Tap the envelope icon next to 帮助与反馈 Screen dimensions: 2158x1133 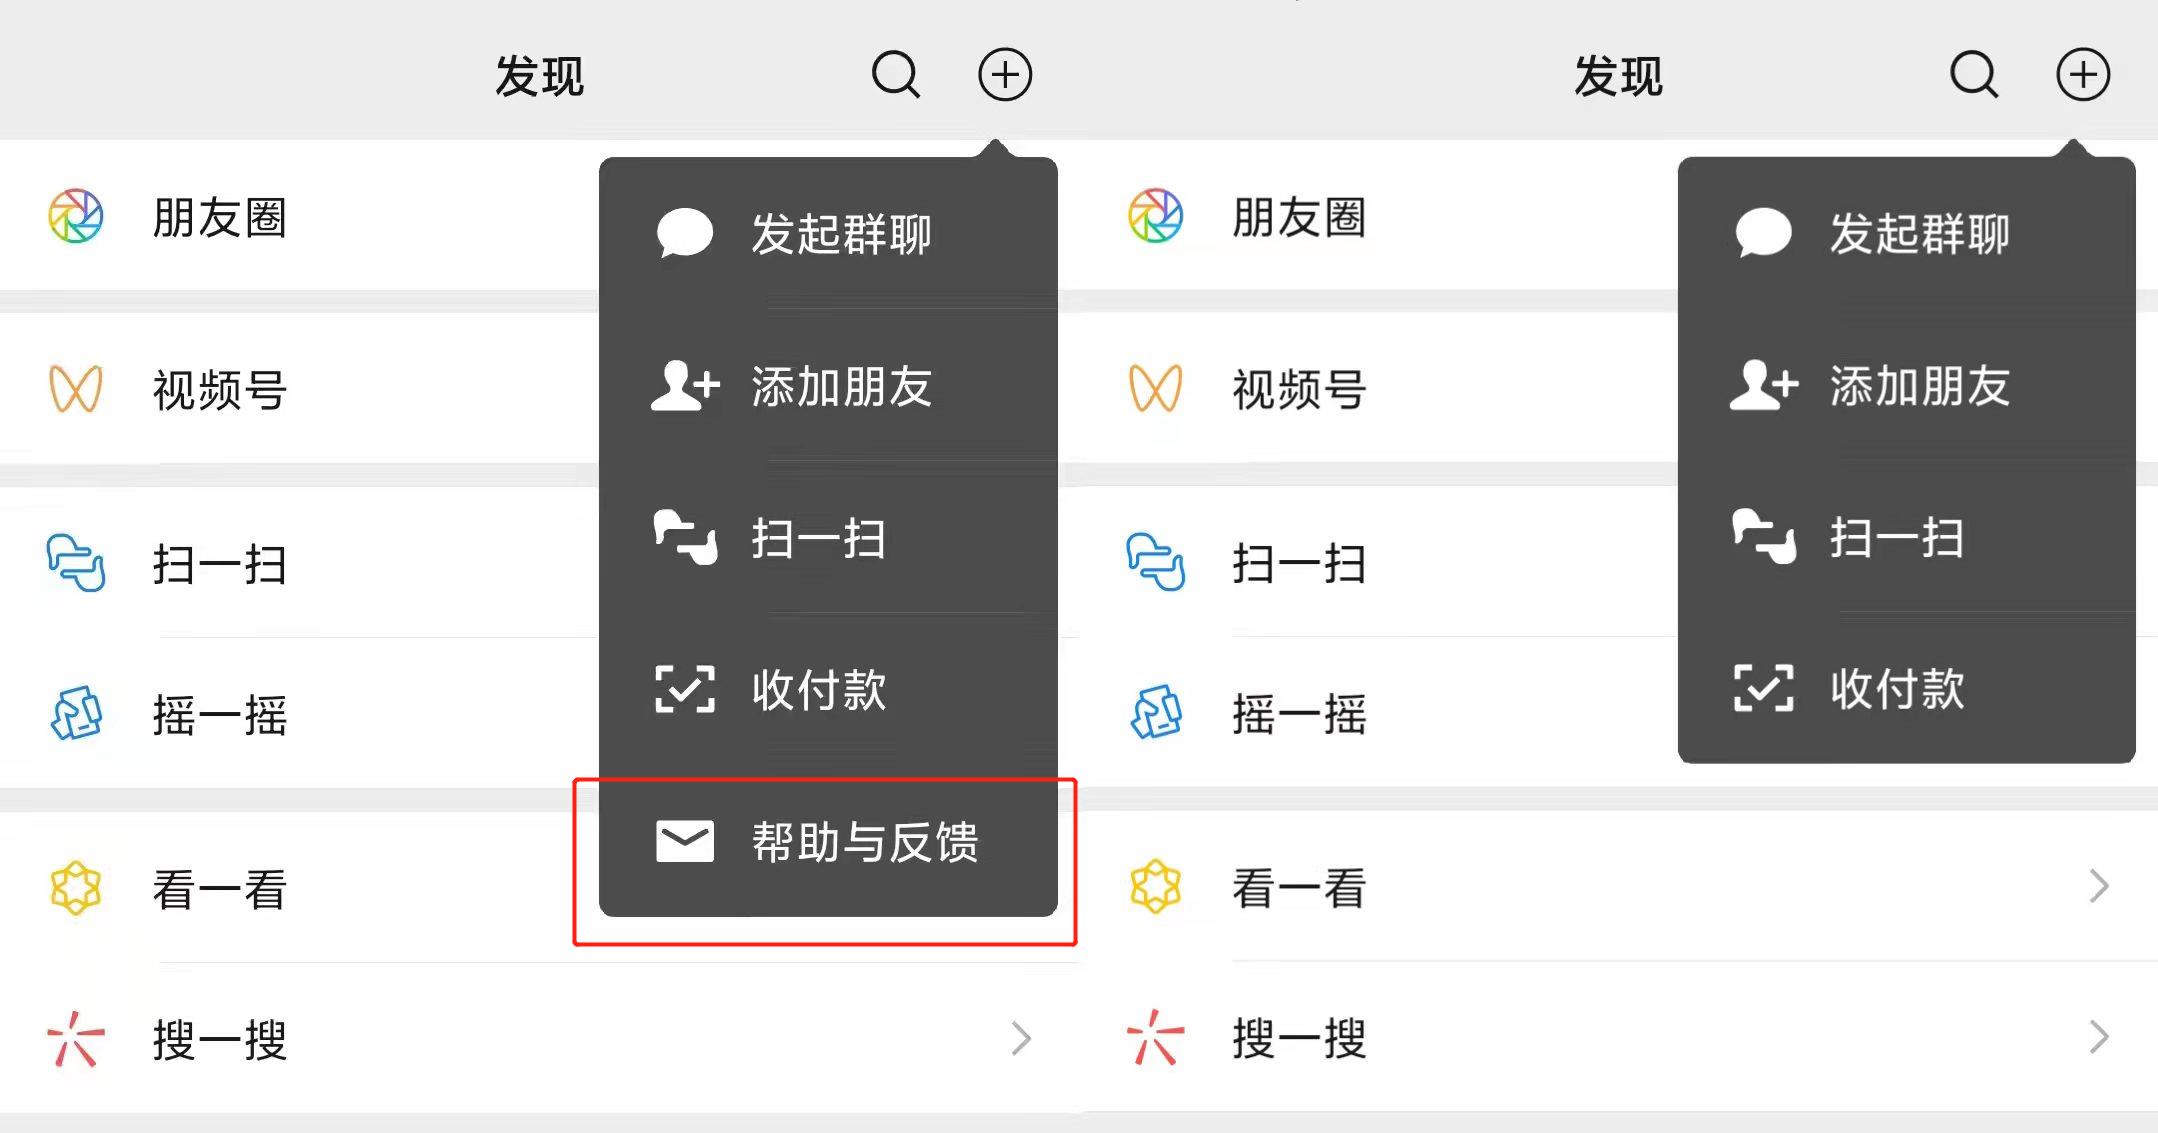pos(683,841)
